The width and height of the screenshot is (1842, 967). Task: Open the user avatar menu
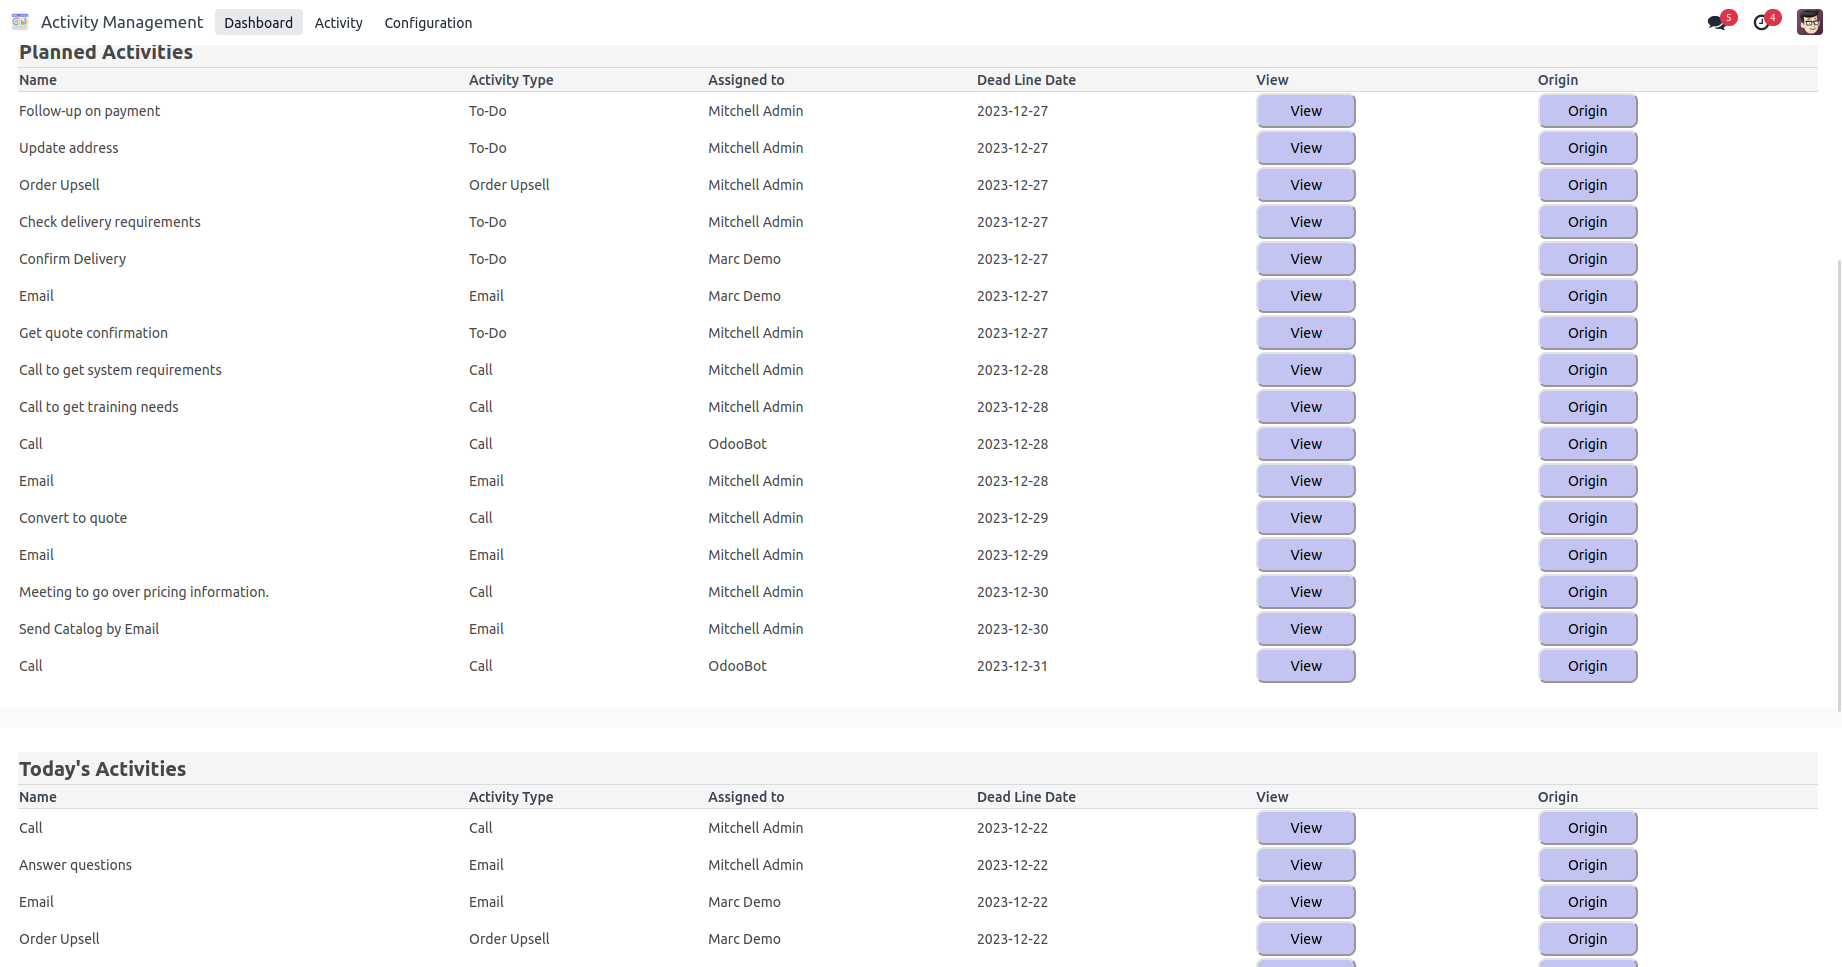(1809, 22)
